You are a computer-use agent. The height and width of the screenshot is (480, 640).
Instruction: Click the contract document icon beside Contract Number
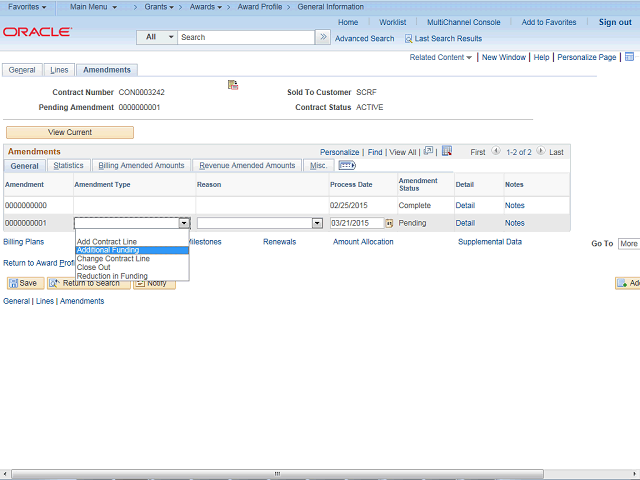(x=233, y=85)
